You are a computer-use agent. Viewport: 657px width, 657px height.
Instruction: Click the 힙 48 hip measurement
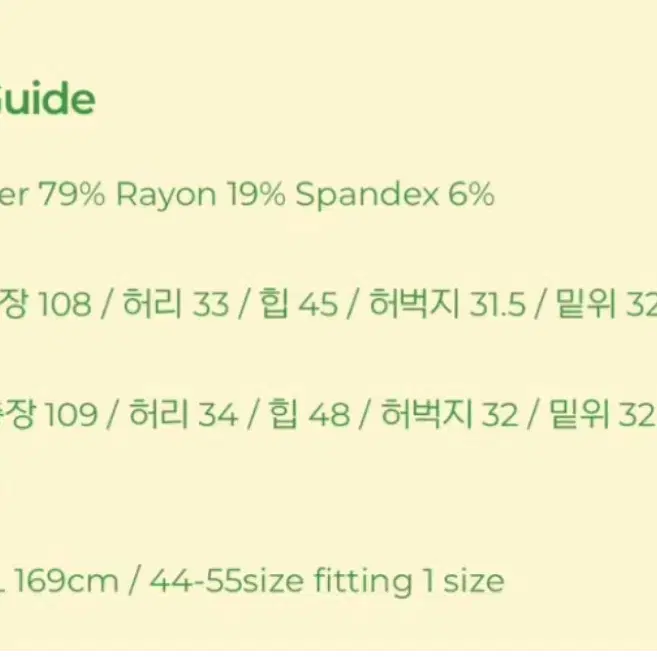tap(309, 414)
